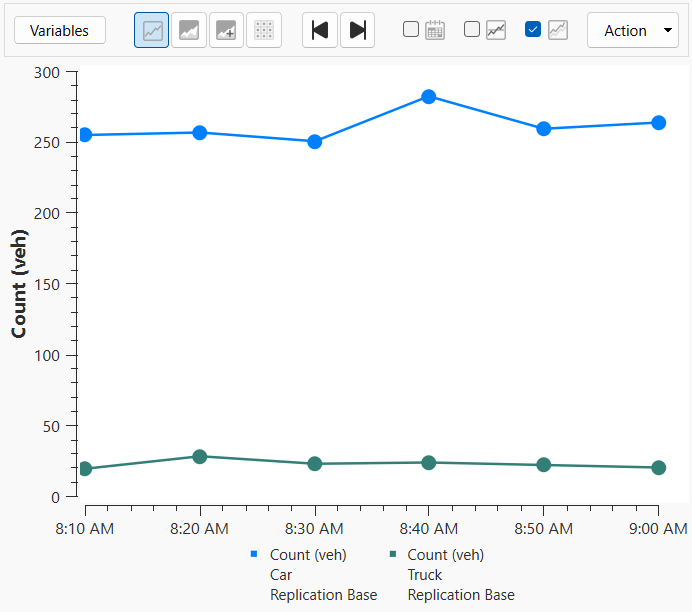Viewport: 692px width, 612px height.
Task: Uncheck the blue checked checkbox
Action: pyautogui.click(x=533, y=30)
